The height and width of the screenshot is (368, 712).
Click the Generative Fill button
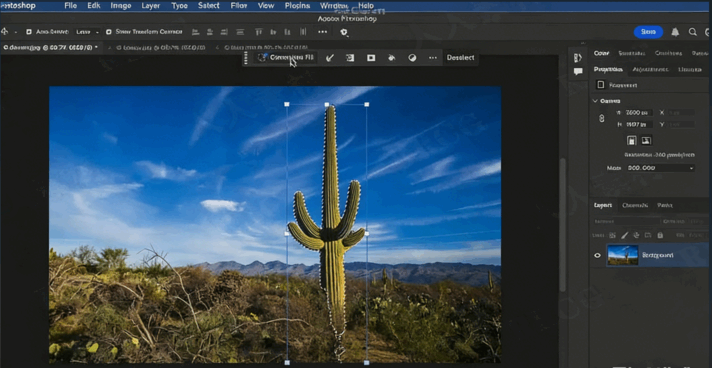286,58
